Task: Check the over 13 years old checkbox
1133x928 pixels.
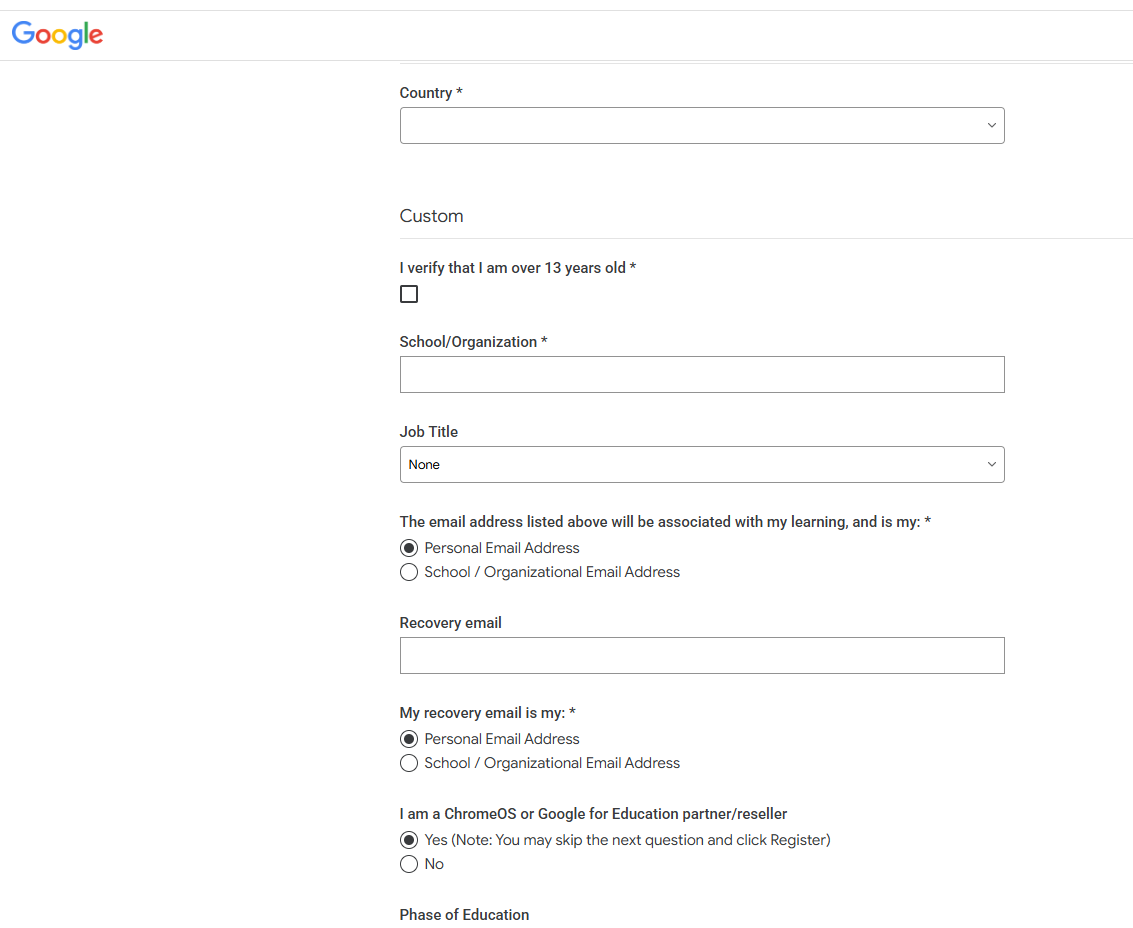Action: [409, 294]
